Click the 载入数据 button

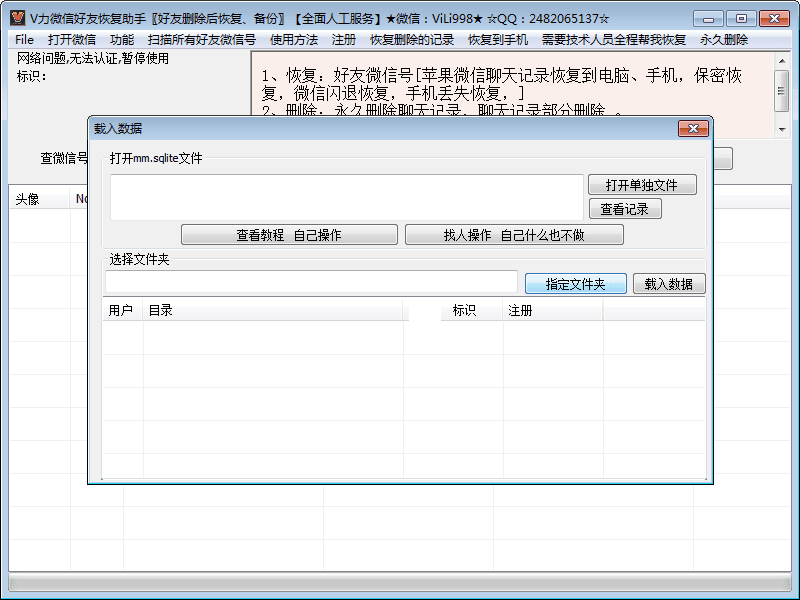(669, 284)
